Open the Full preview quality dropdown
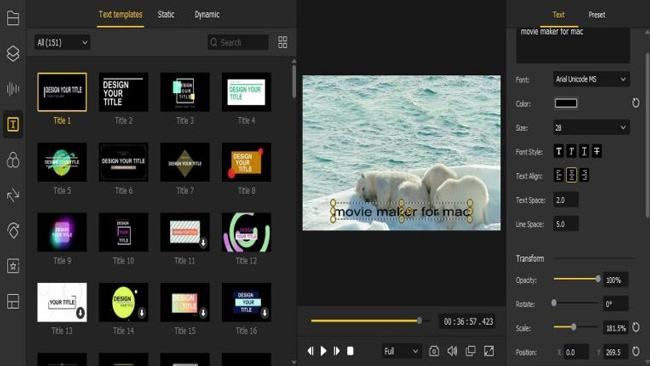This screenshot has width=650, height=366. coord(401,351)
